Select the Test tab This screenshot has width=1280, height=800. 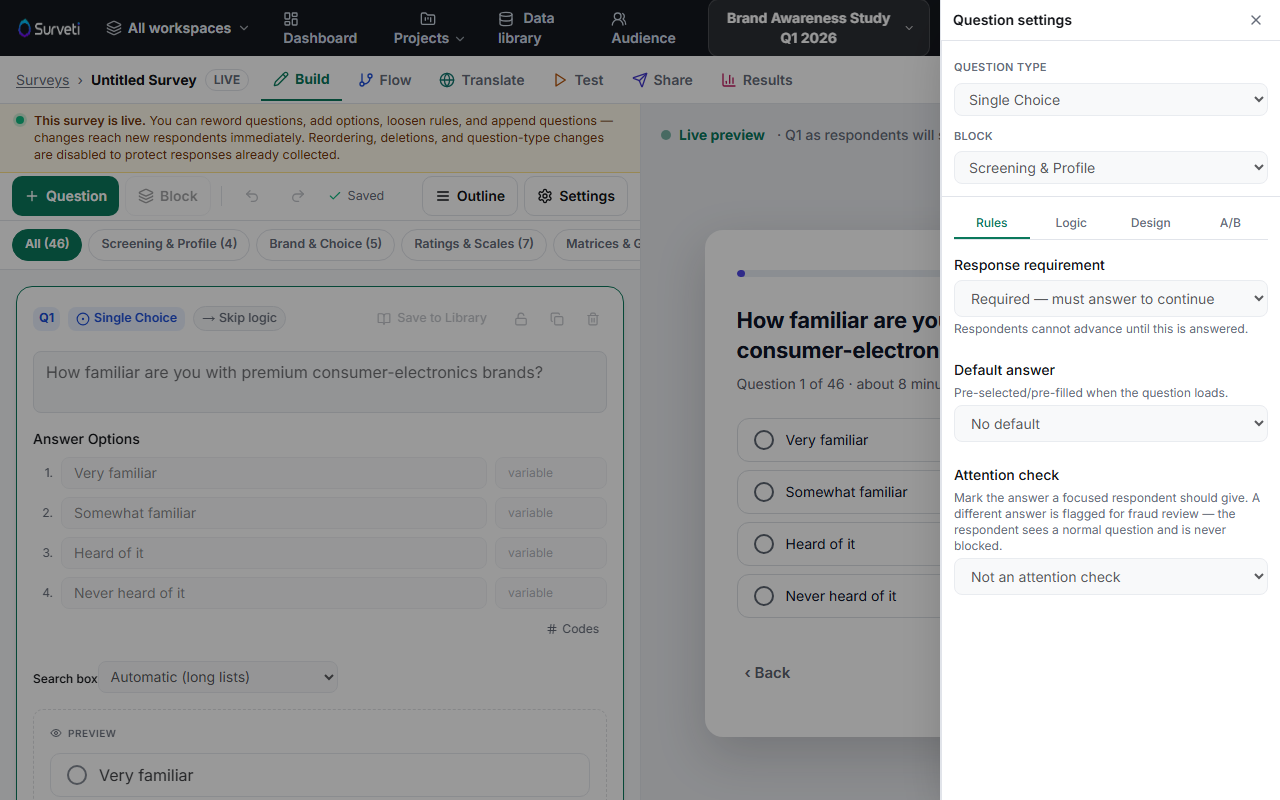(x=578, y=80)
